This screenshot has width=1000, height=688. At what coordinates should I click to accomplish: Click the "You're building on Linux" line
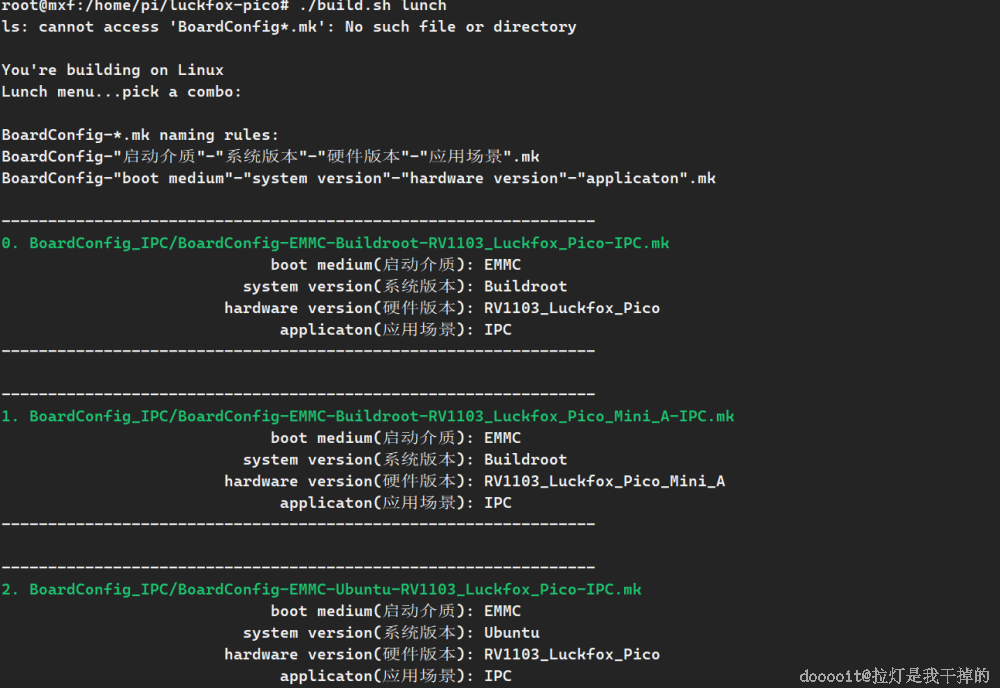pos(113,70)
